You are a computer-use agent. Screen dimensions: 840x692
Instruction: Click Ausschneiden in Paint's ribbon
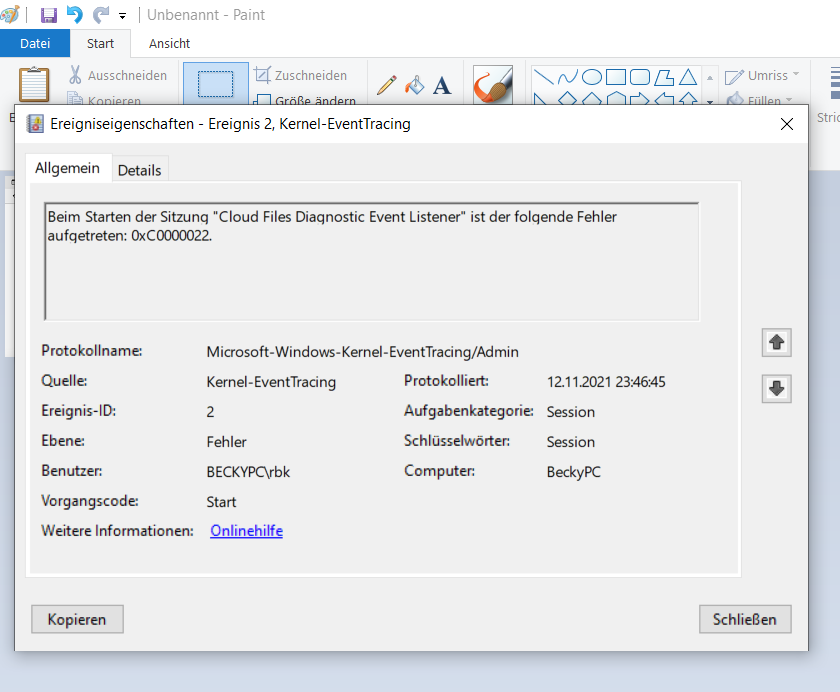[118, 76]
